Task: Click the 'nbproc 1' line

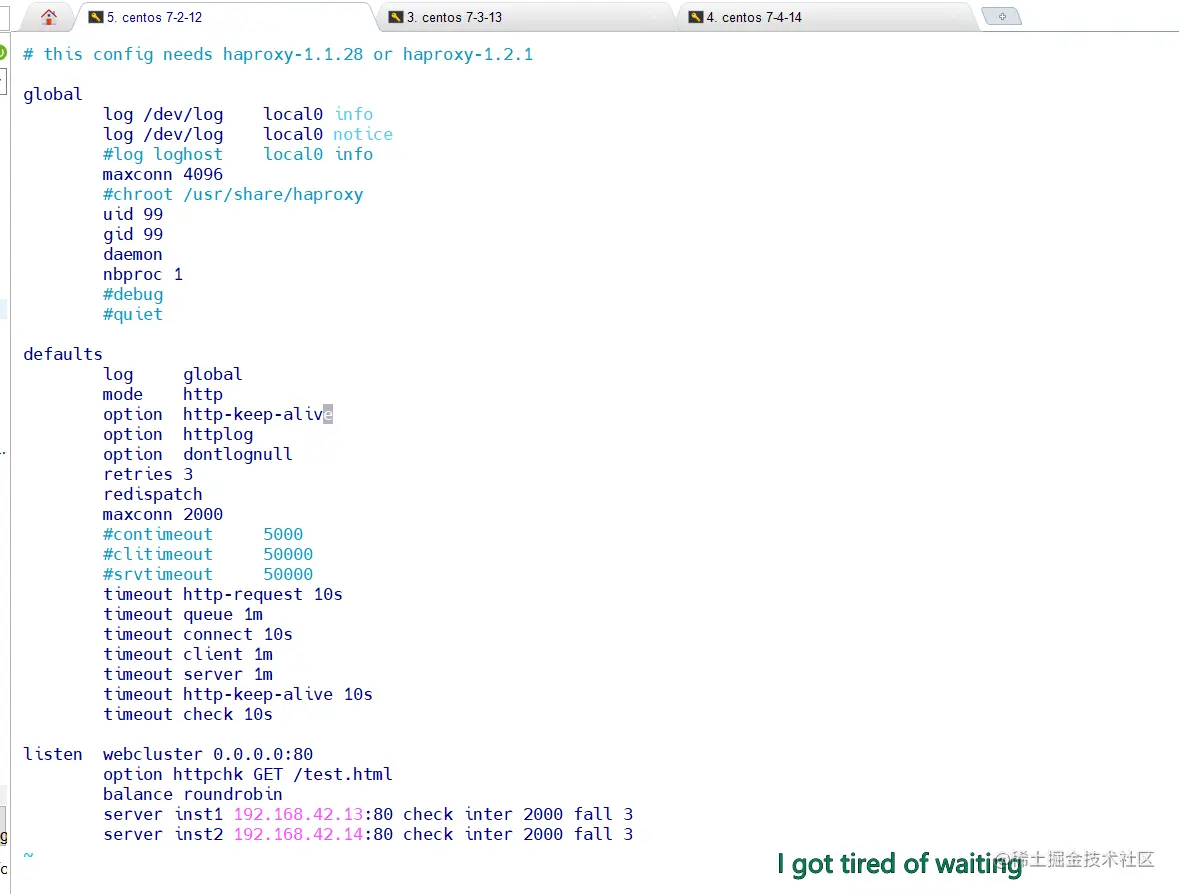Action: click(143, 274)
